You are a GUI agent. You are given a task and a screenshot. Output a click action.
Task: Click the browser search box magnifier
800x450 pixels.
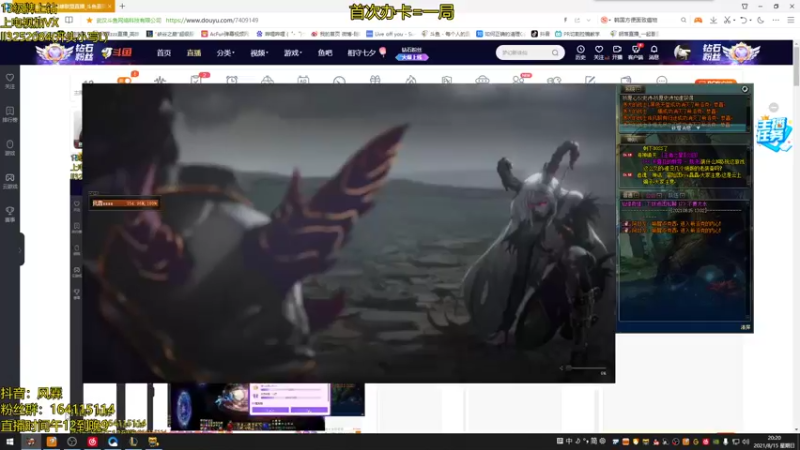pos(683,20)
